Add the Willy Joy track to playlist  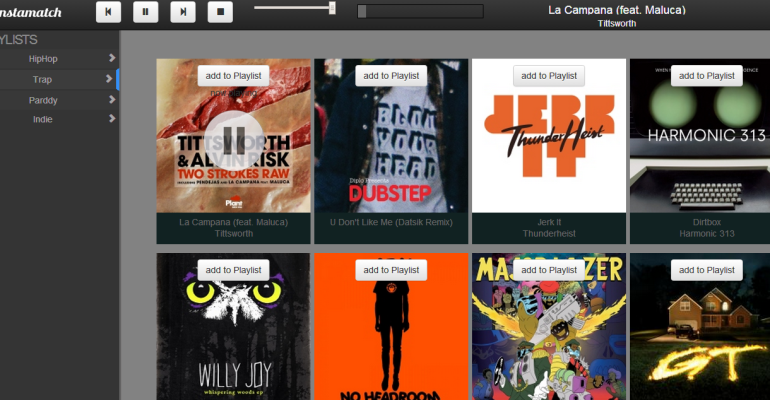(x=234, y=270)
